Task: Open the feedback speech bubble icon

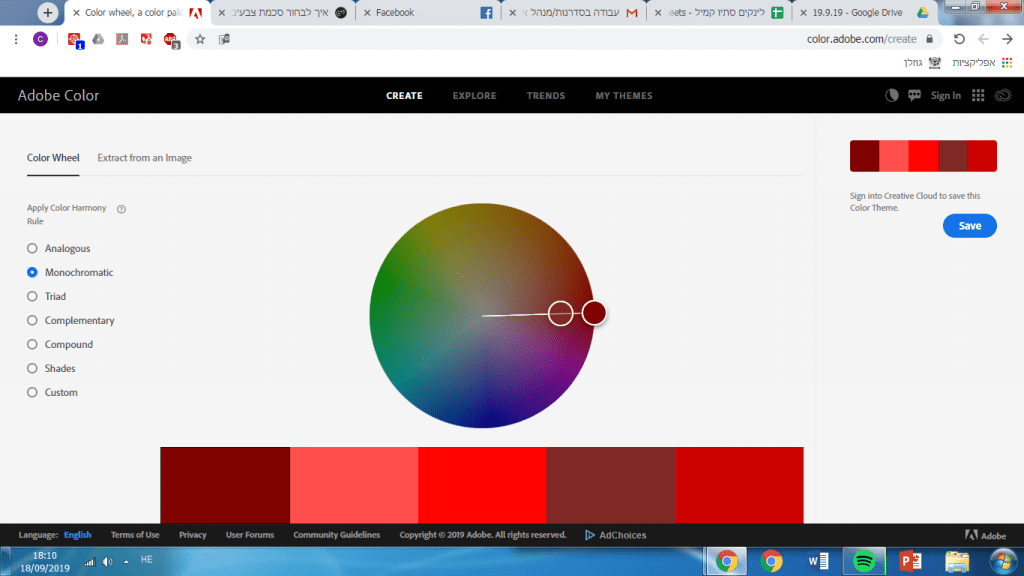Action: pos(914,95)
